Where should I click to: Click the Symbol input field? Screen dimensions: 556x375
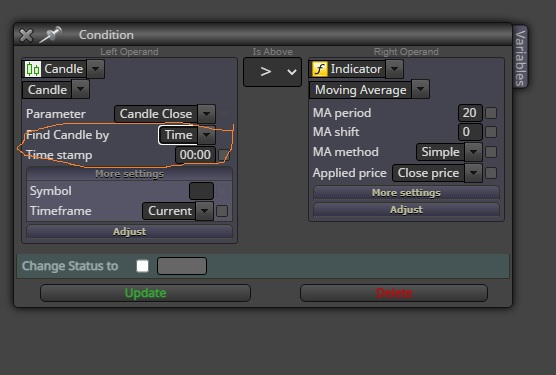[201, 191]
